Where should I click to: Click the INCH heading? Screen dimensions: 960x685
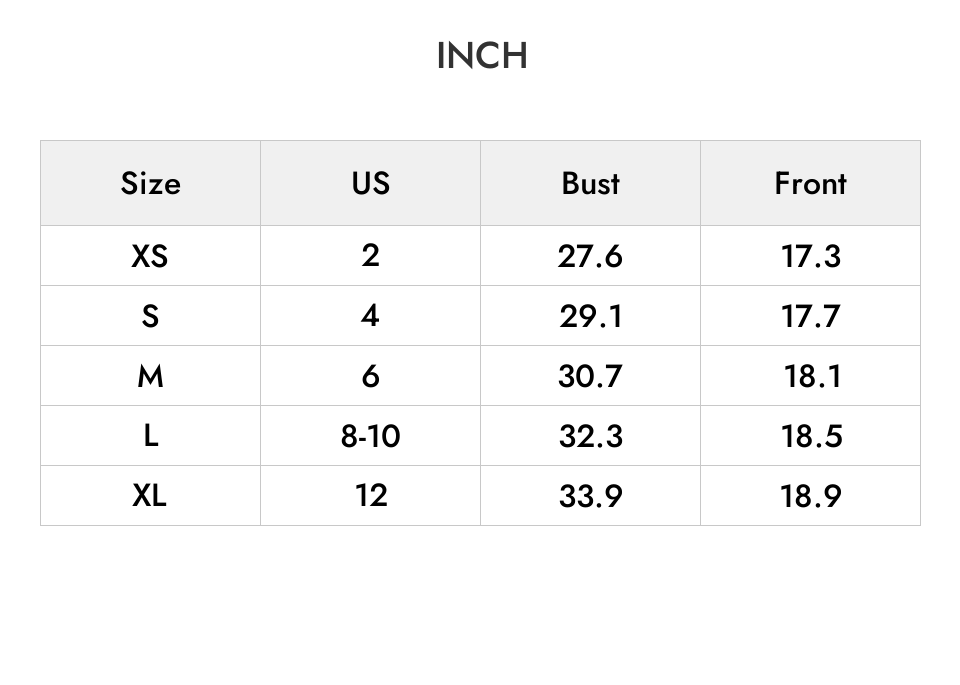482,56
